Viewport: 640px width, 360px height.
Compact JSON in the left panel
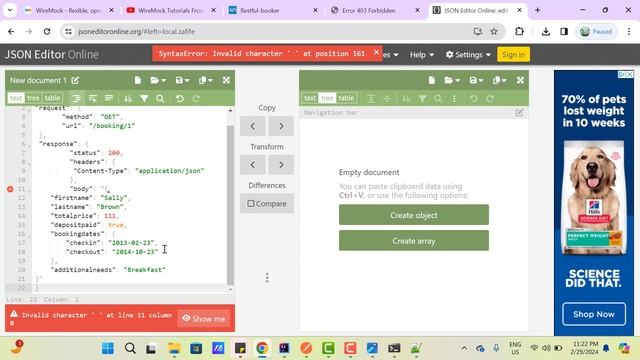[x=109, y=98]
